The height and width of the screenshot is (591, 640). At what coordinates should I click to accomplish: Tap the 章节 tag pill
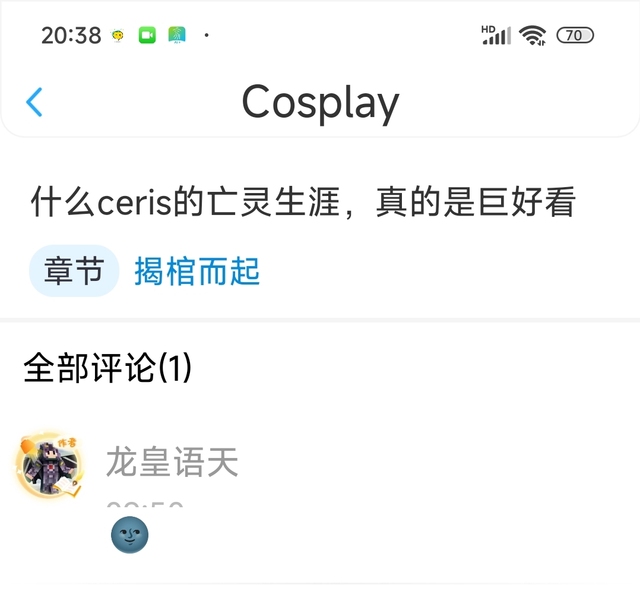(x=74, y=271)
